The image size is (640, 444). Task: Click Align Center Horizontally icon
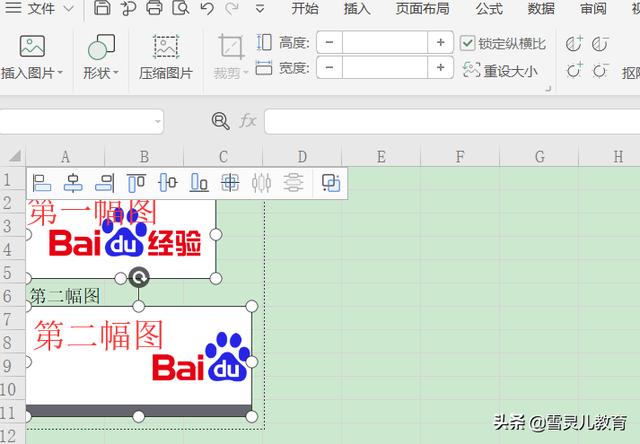[x=73, y=183]
